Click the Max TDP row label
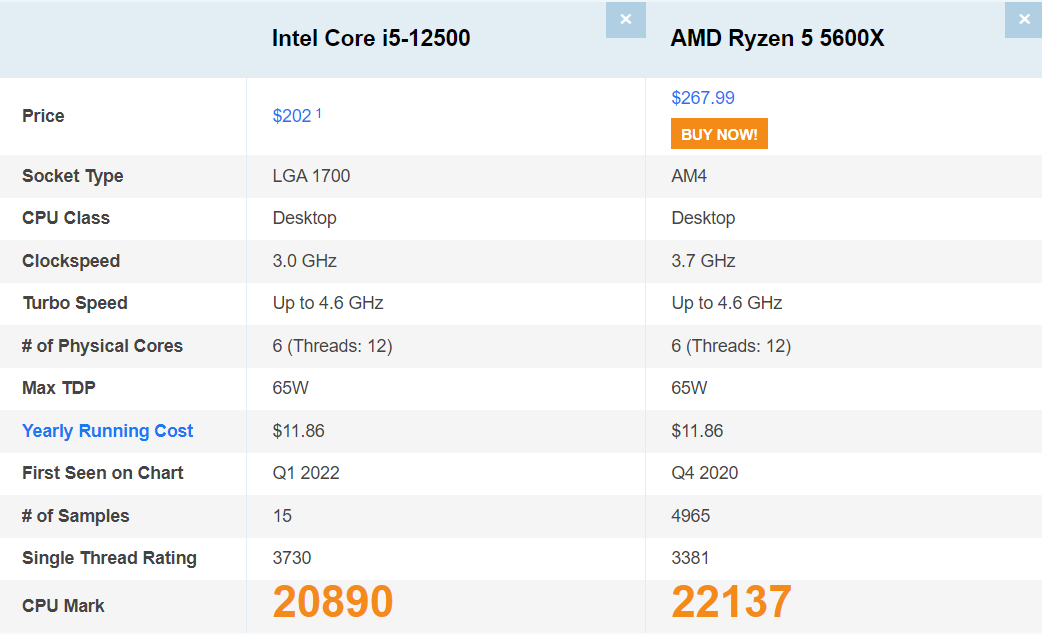Image resolution: width=1042 pixels, height=635 pixels. click(58, 388)
